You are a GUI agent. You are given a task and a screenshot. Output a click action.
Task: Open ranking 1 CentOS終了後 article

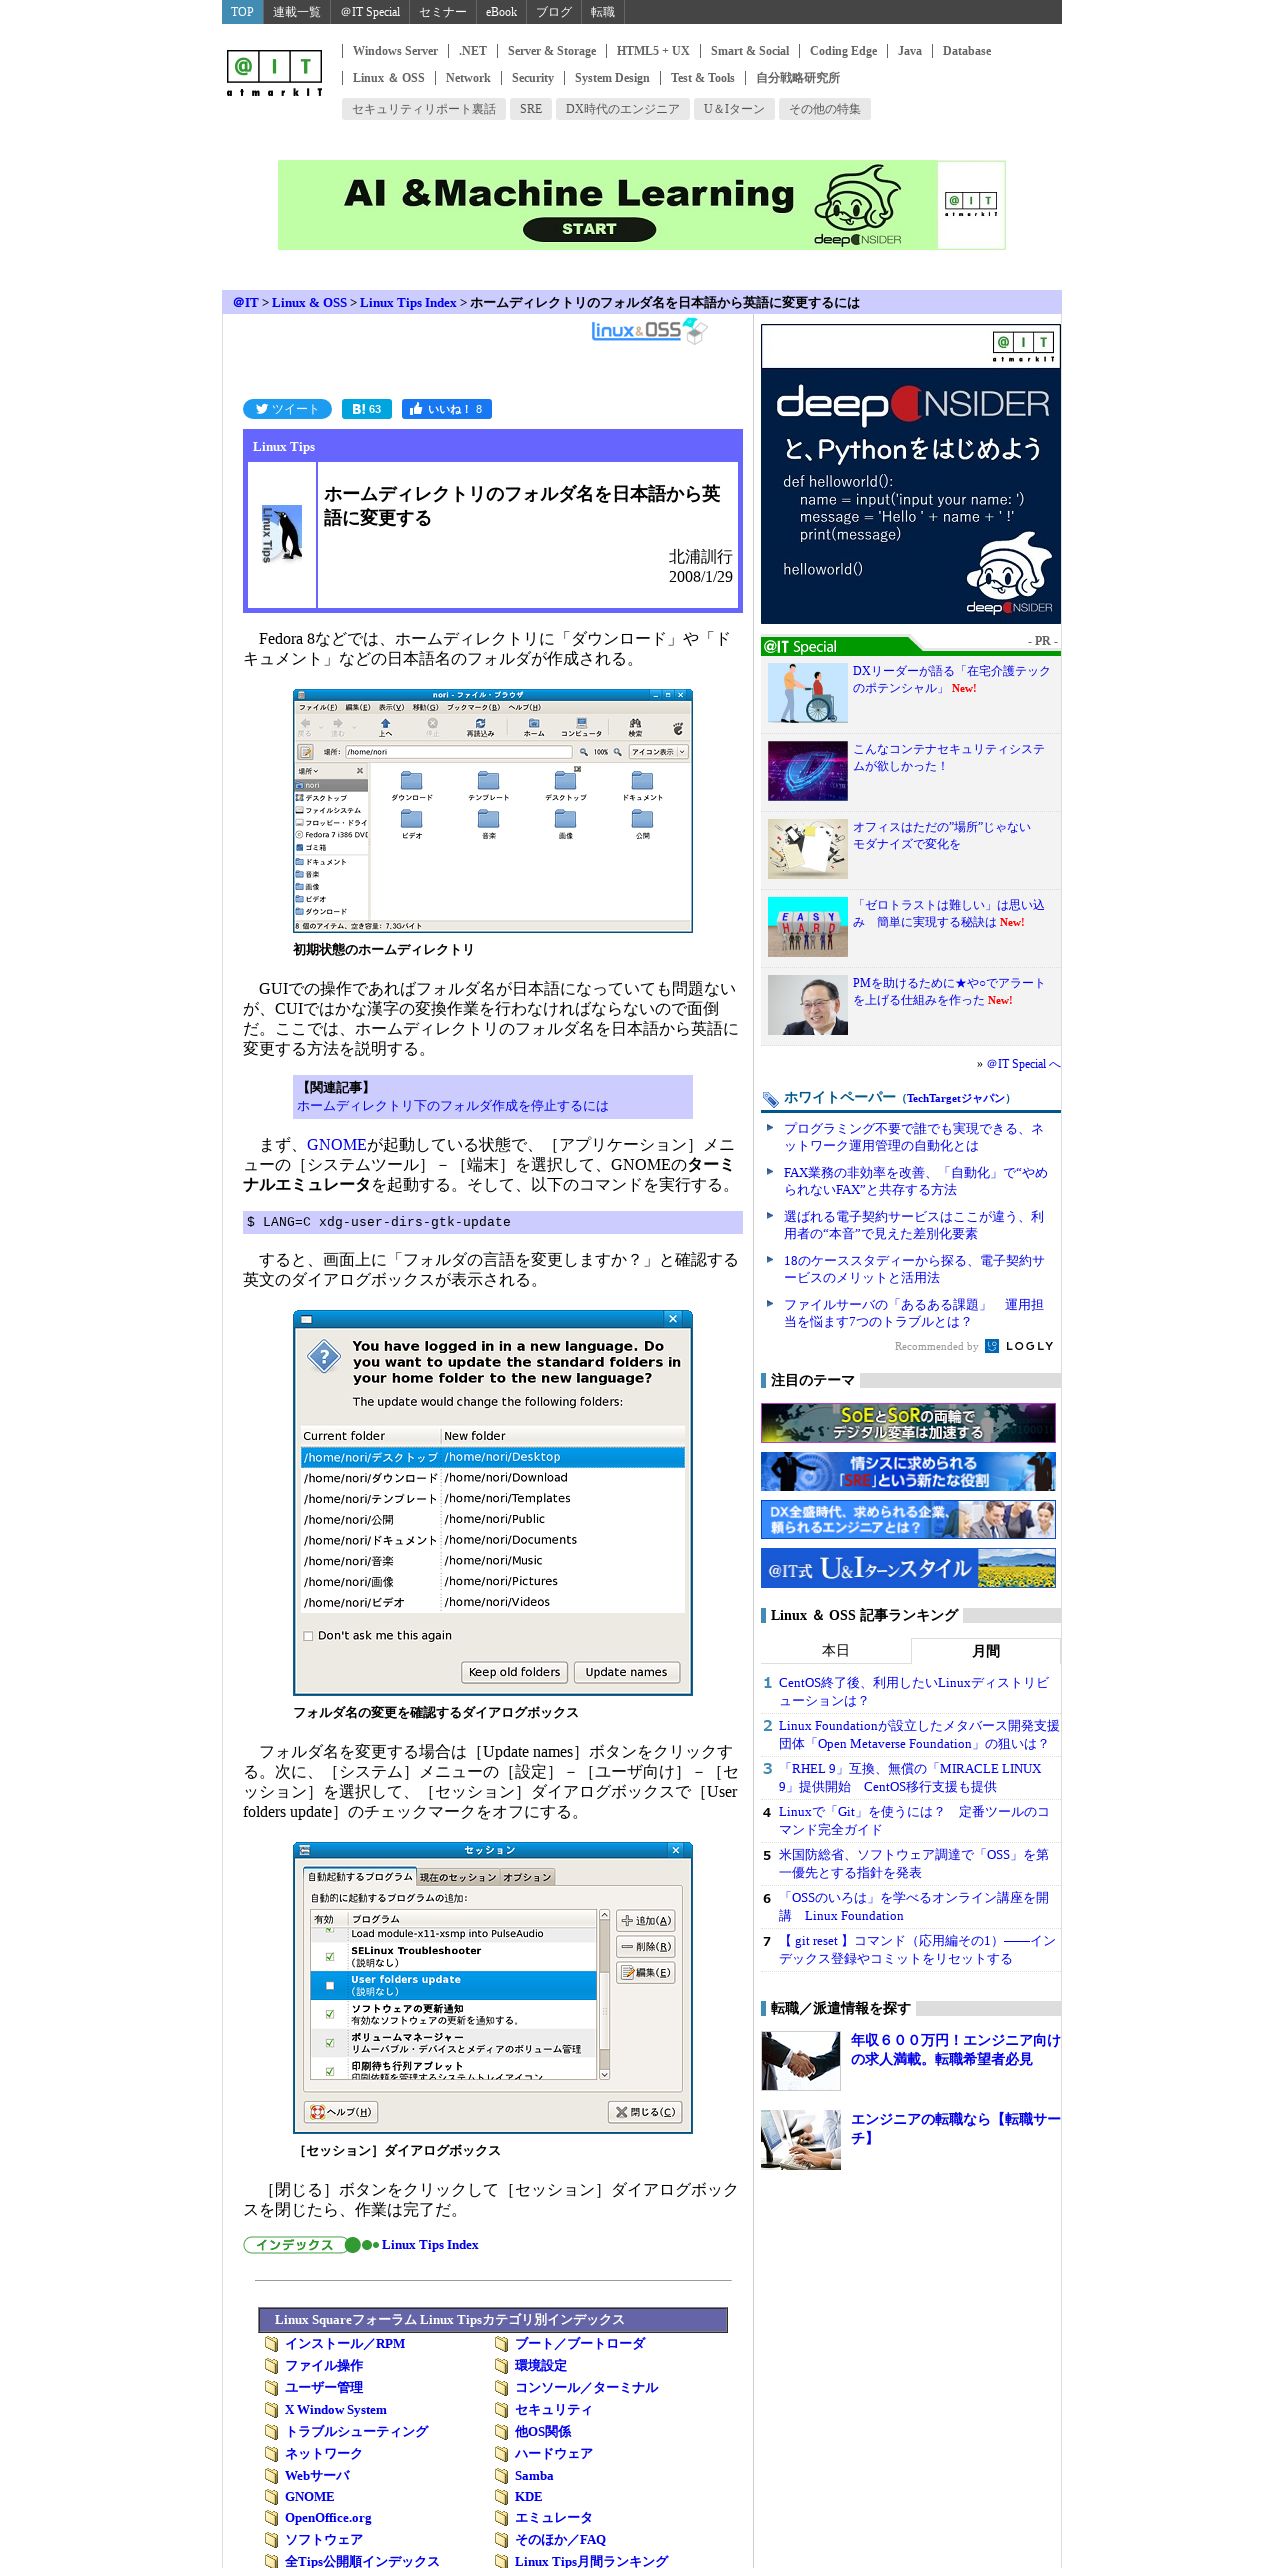[914, 1692]
